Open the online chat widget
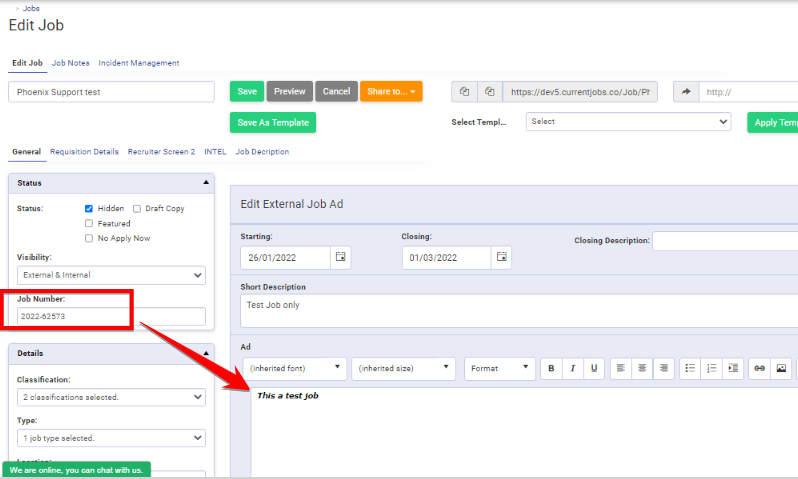This screenshot has width=798, height=479. coord(76,470)
